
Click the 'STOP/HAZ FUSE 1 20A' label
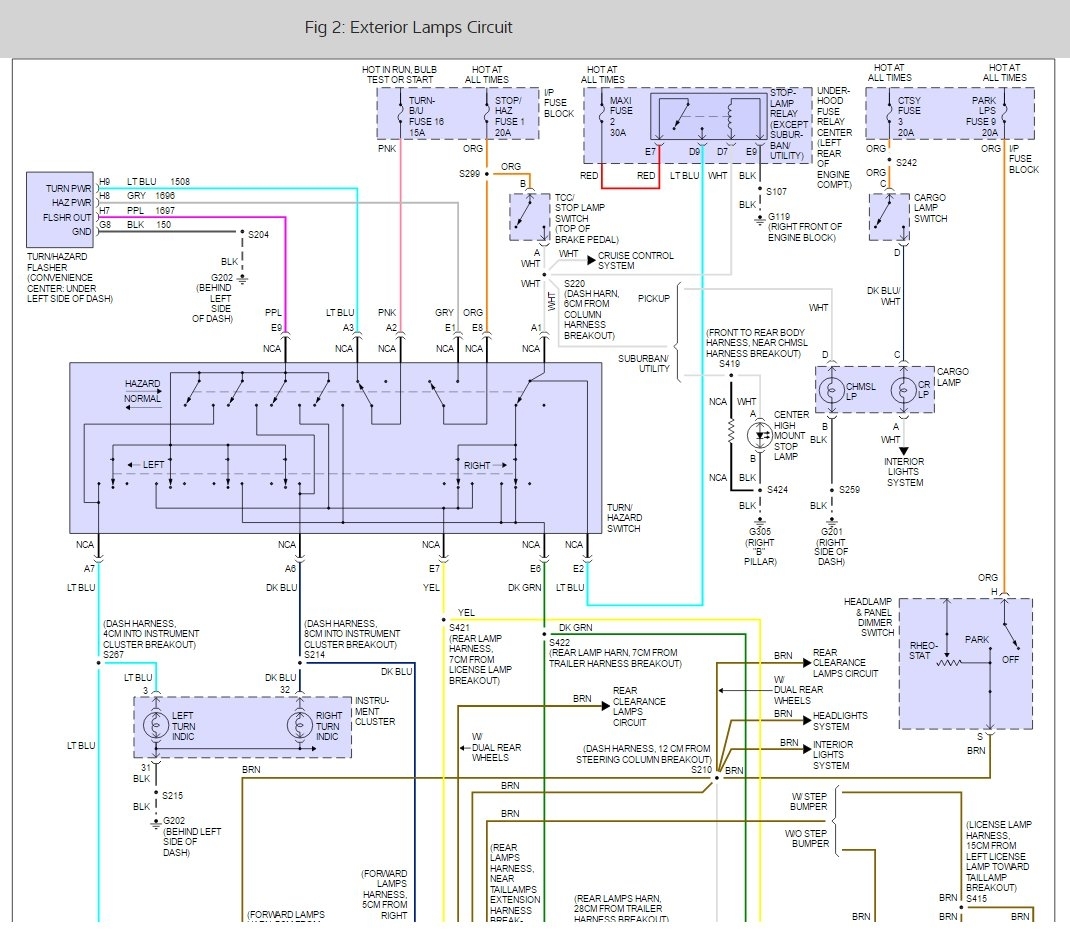pos(510,117)
